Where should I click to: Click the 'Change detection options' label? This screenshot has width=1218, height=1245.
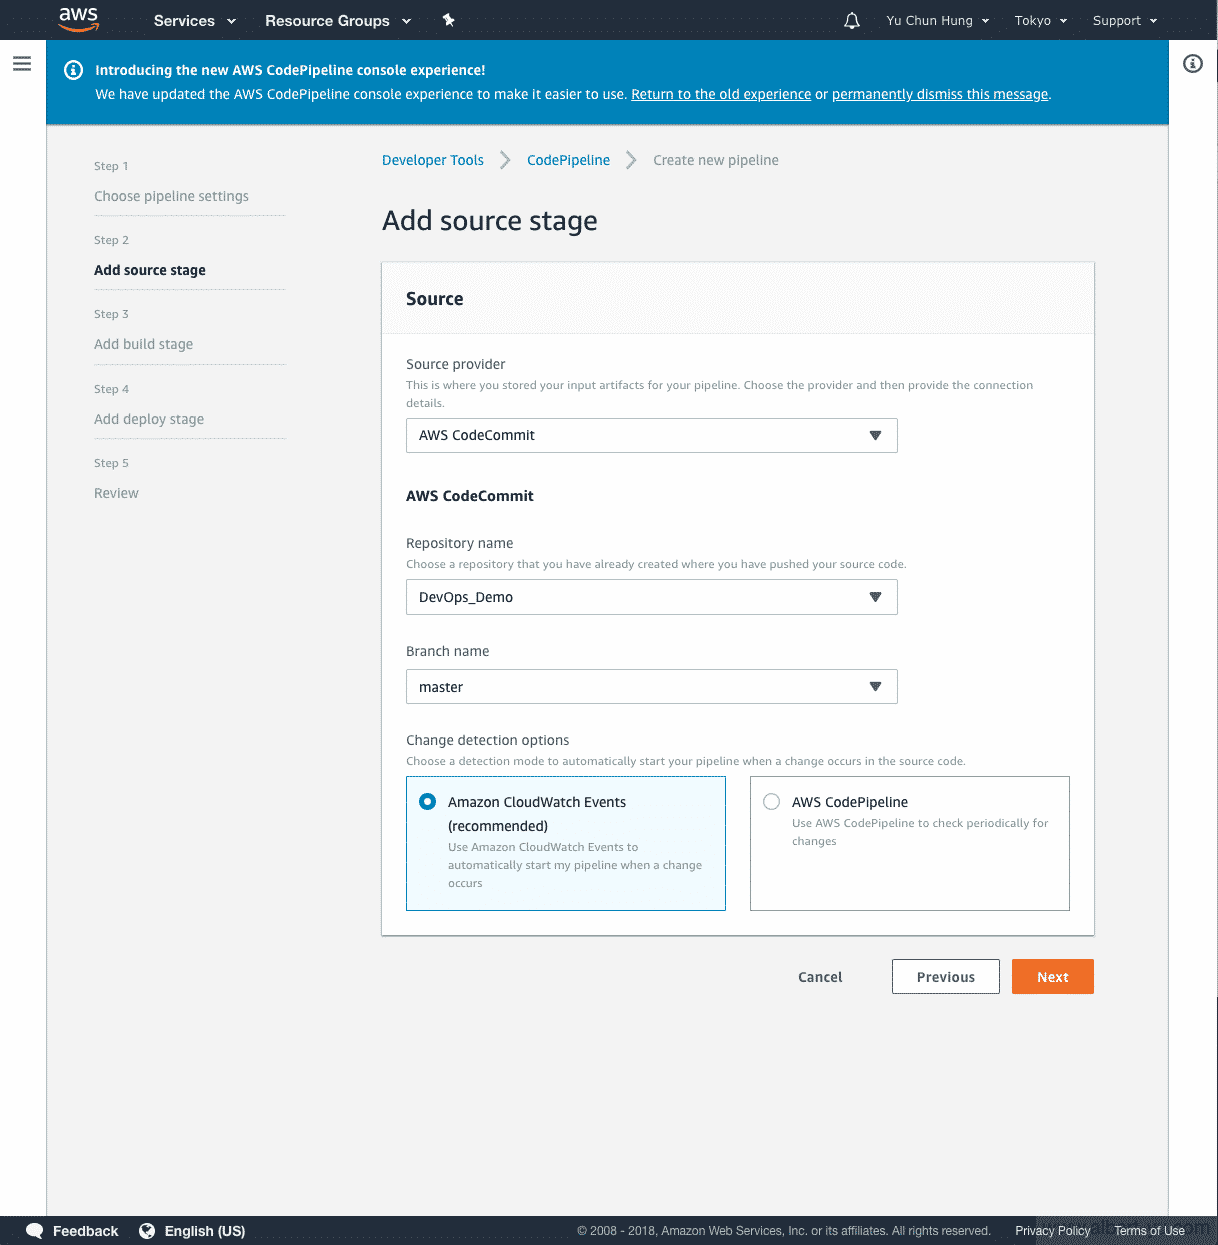(487, 740)
